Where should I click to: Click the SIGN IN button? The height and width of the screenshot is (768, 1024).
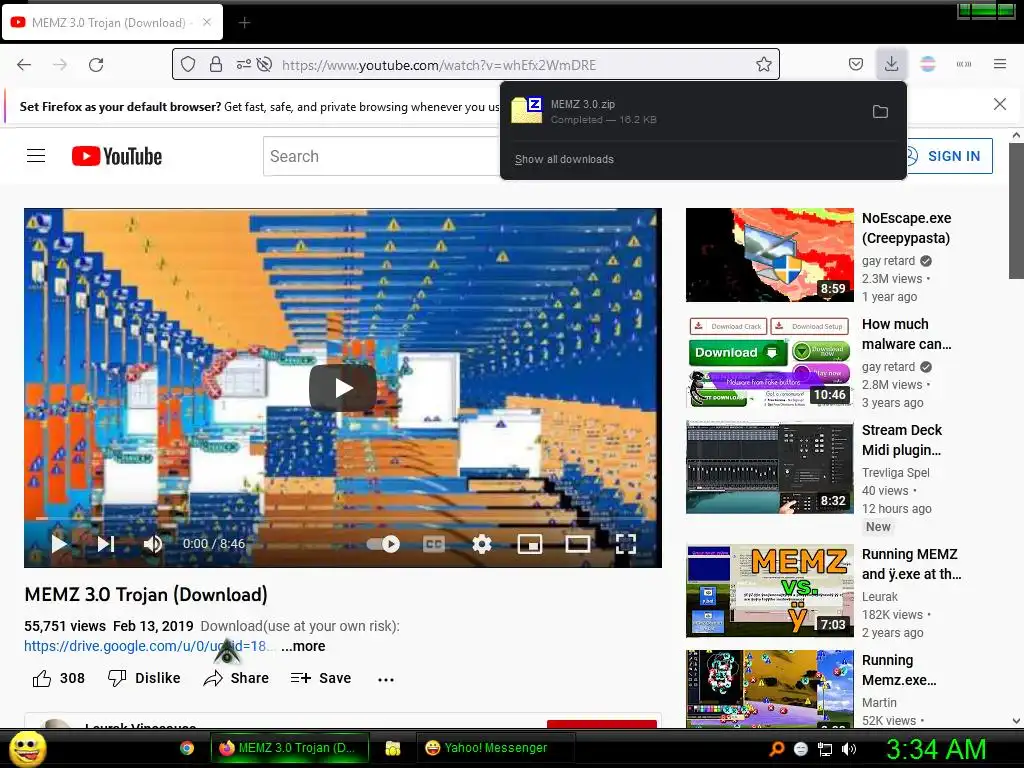tap(949, 156)
